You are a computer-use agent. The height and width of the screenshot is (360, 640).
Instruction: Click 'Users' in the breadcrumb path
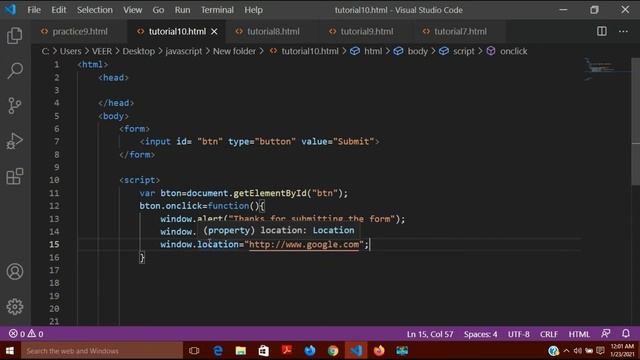click(71, 51)
